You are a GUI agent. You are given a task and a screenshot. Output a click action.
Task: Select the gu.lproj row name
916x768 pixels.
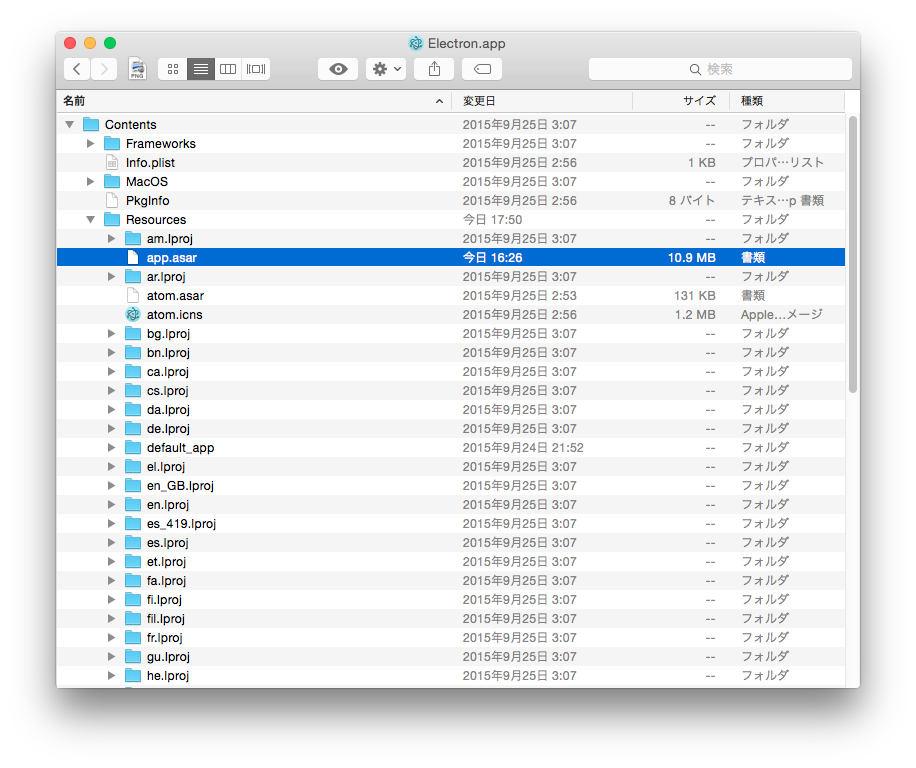click(x=168, y=656)
